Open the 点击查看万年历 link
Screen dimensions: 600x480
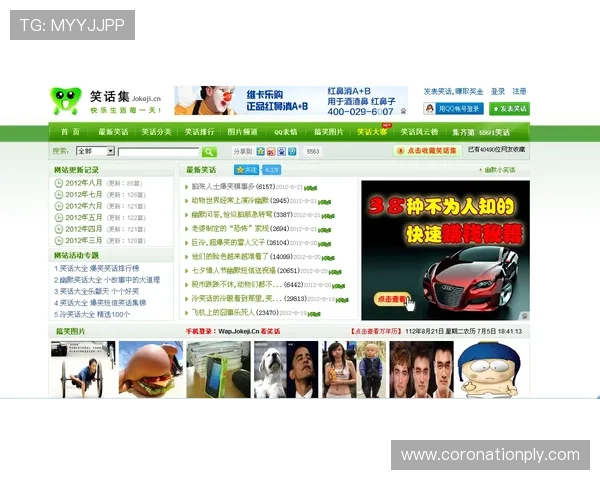click(x=376, y=331)
